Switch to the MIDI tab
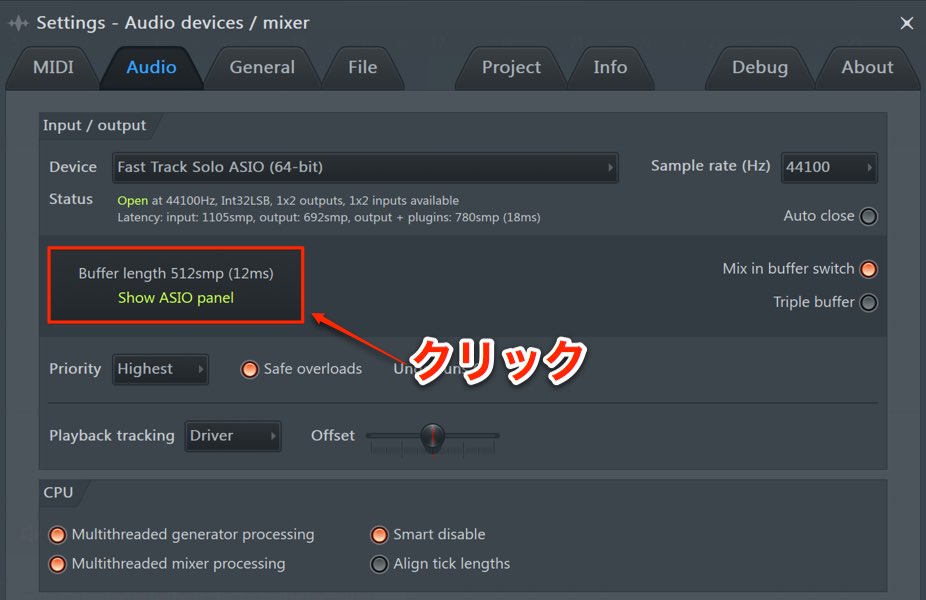Viewport: 926px width, 600px height. pyautogui.click(x=53, y=67)
